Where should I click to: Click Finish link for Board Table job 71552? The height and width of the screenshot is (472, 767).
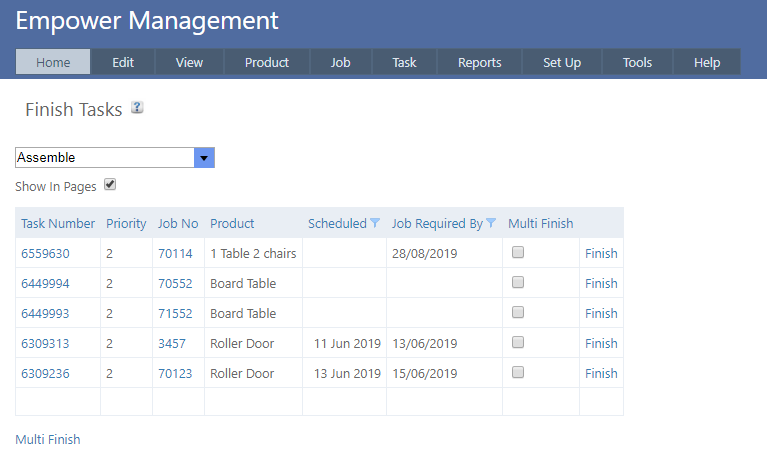point(601,313)
